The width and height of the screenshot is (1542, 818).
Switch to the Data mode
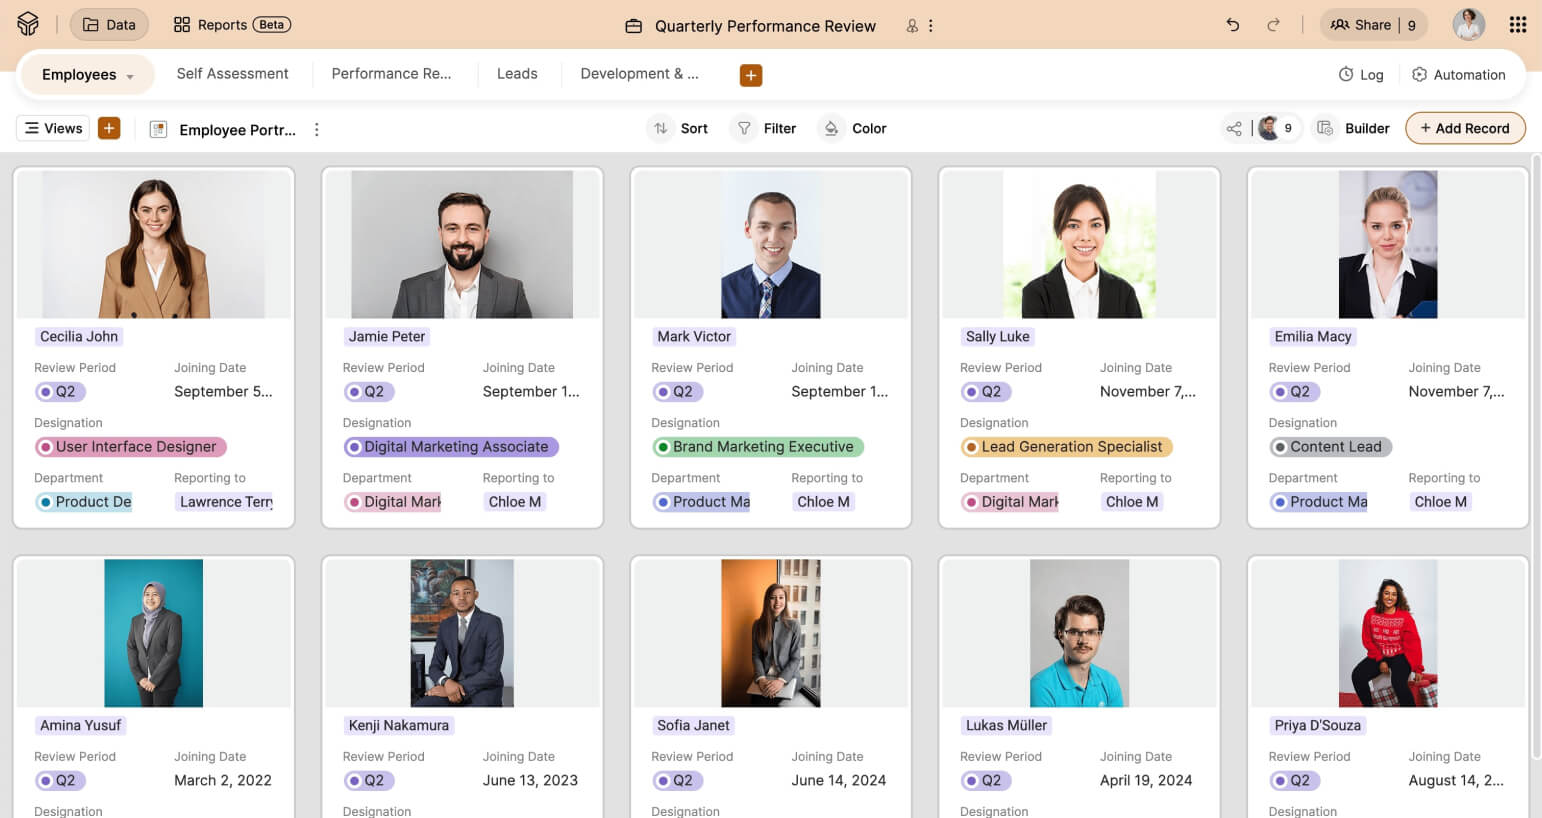109,25
